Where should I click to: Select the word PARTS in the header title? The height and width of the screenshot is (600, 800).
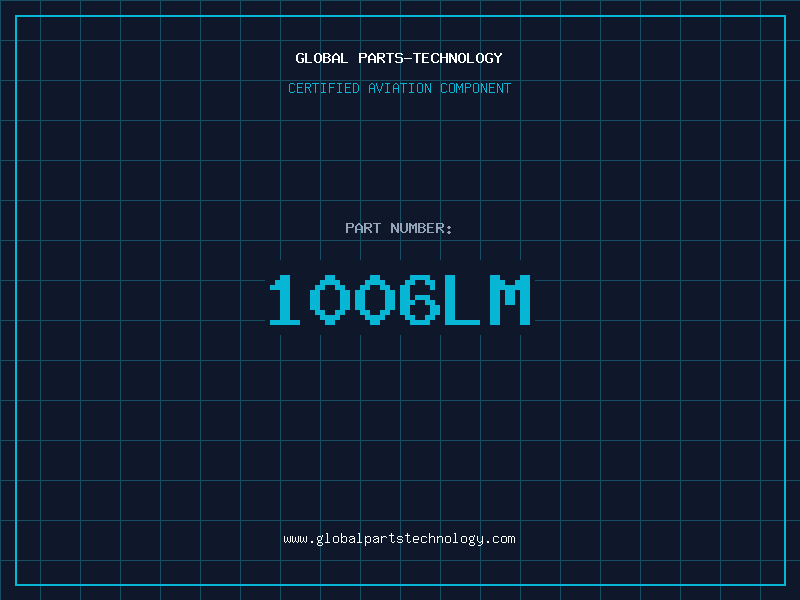click(x=381, y=58)
